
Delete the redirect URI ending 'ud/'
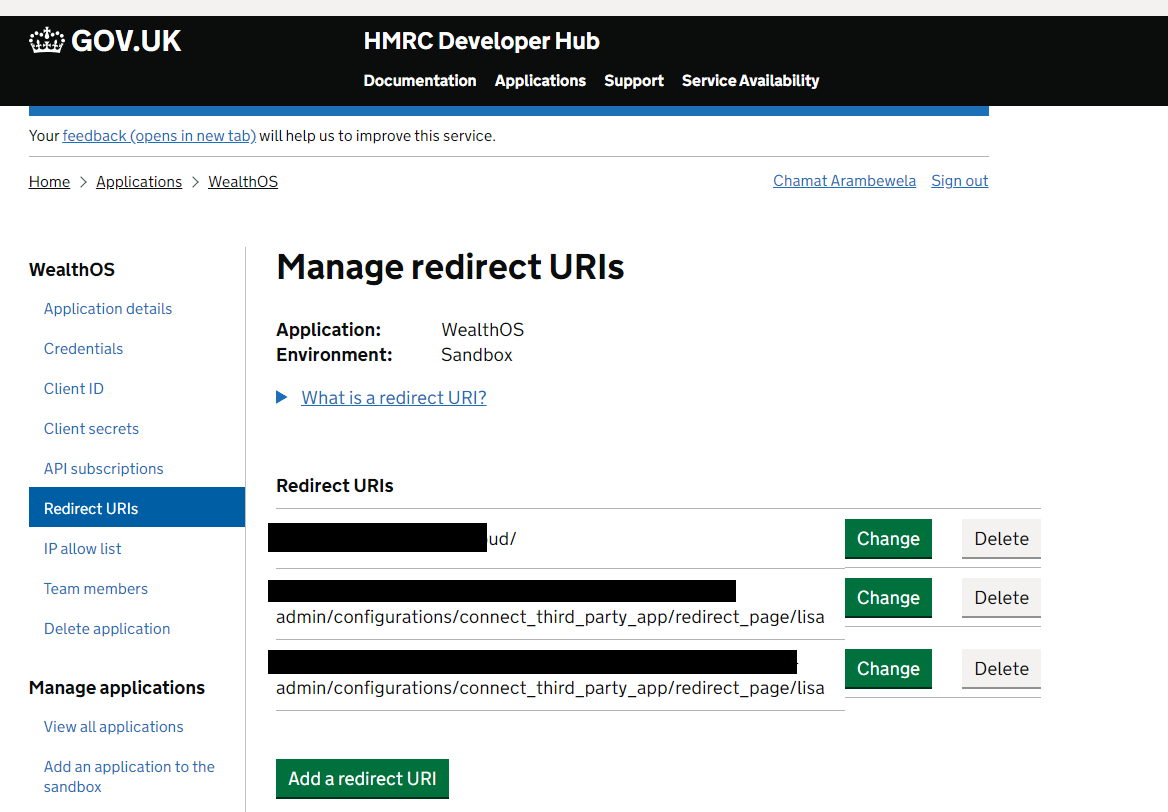point(1001,539)
